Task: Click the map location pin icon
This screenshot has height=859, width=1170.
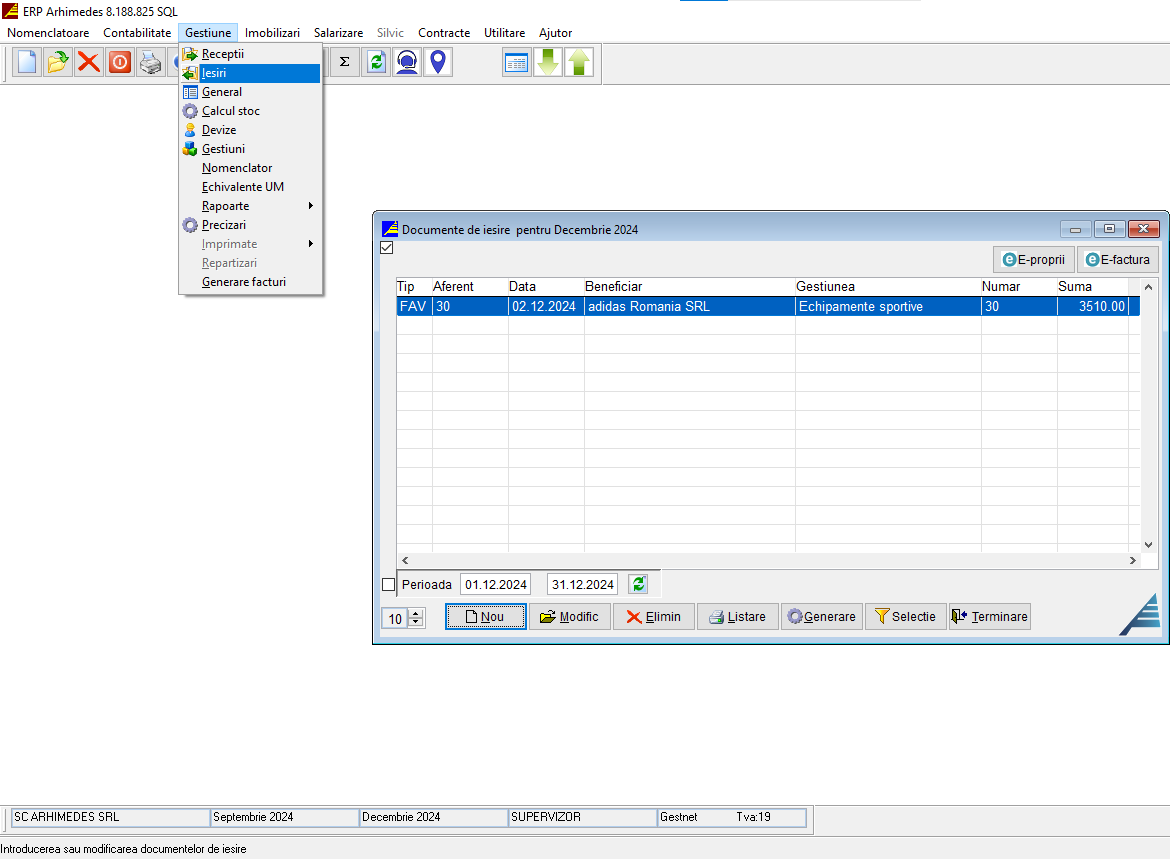Action: click(437, 62)
